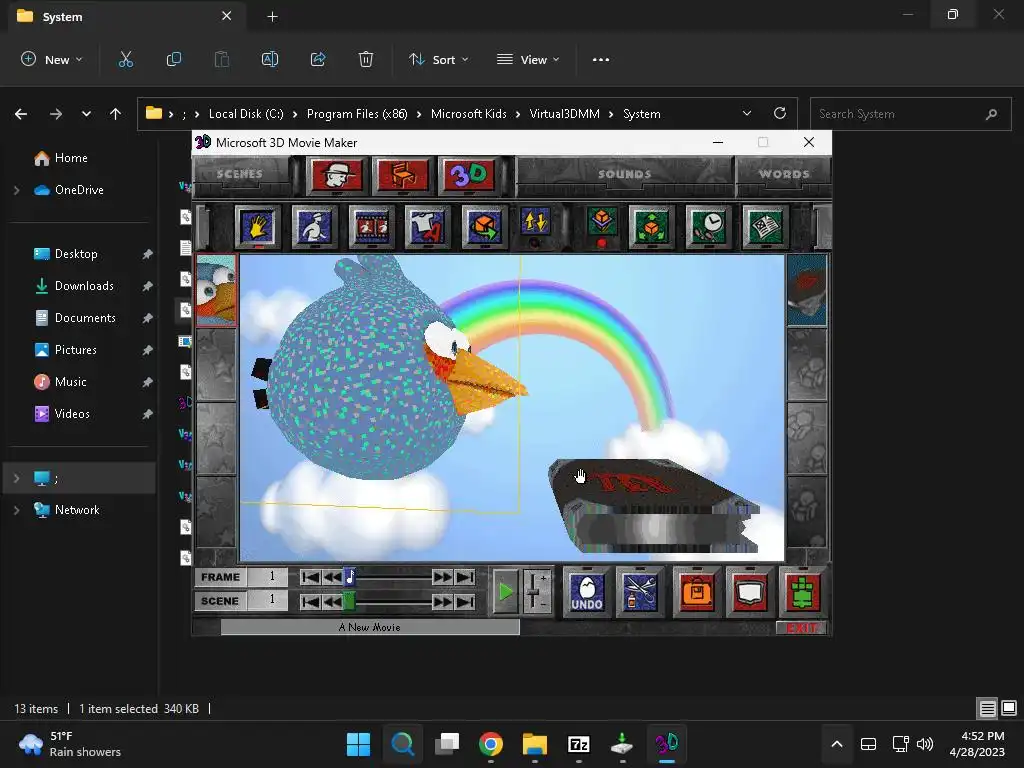Image resolution: width=1024 pixels, height=768 pixels.
Task: Open the scissors and glue Cut/Paste tool
Action: (640, 592)
